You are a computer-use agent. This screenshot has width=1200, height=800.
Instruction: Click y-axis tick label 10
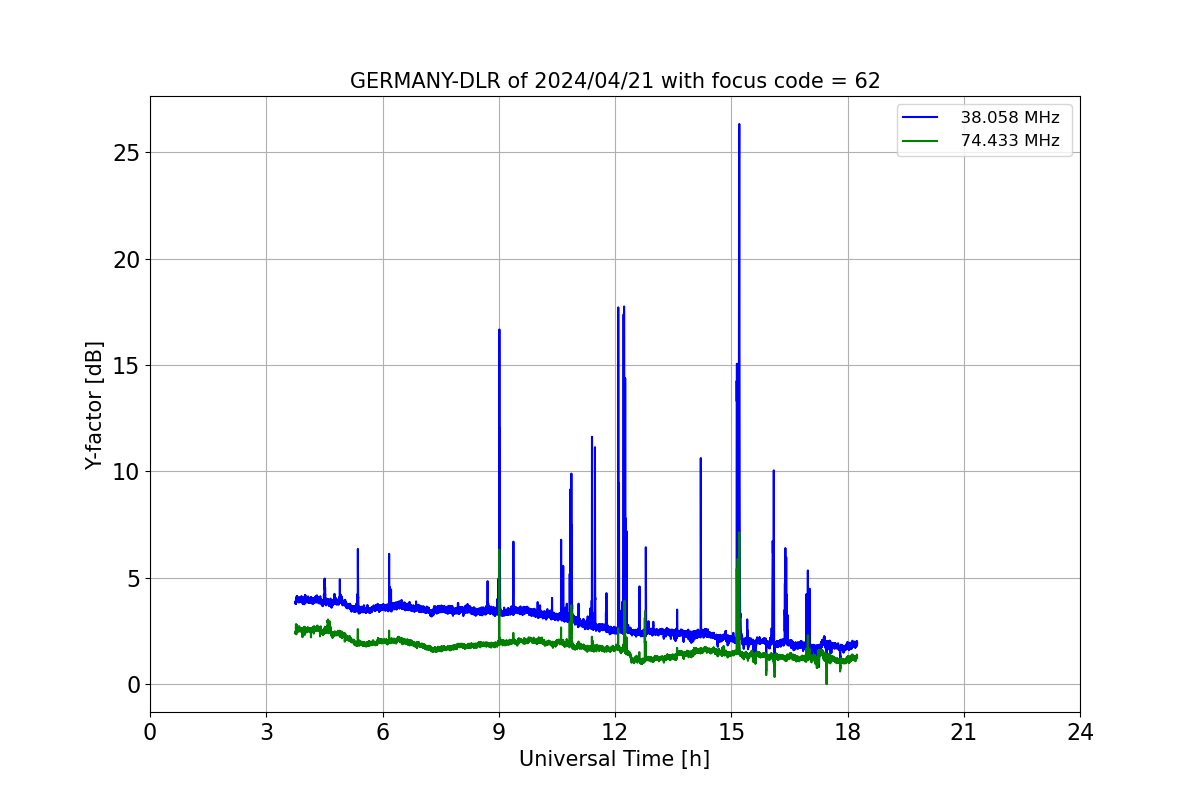(127, 472)
